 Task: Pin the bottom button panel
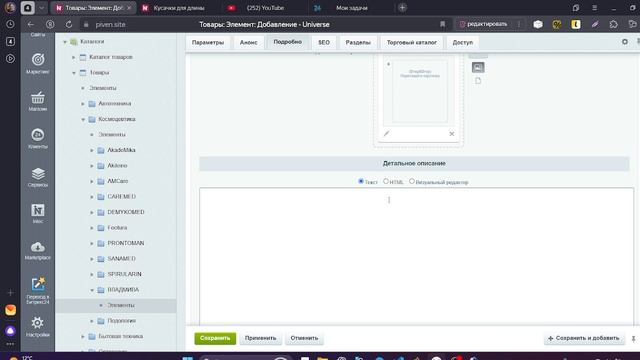point(633,338)
